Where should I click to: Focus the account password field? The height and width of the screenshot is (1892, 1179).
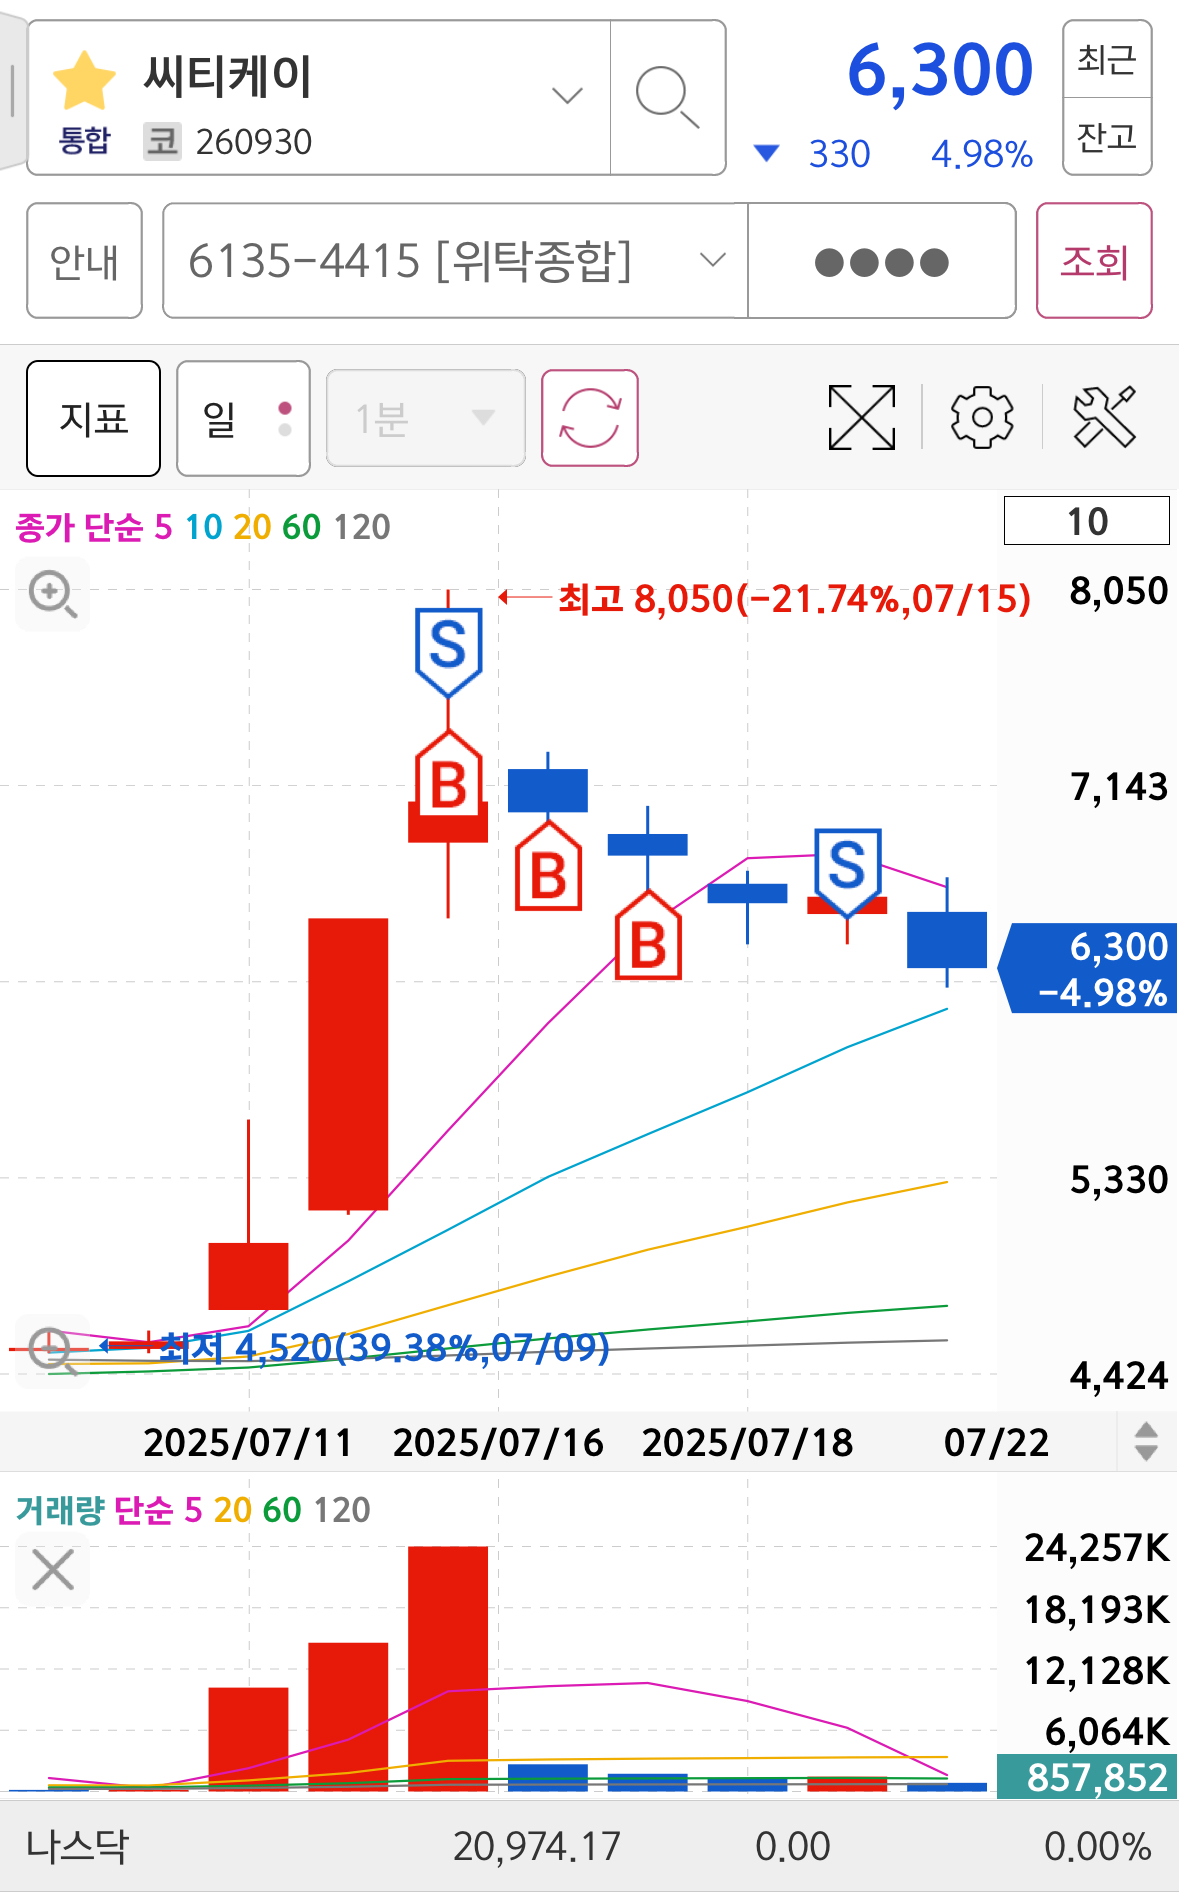pyautogui.click(x=882, y=261)
